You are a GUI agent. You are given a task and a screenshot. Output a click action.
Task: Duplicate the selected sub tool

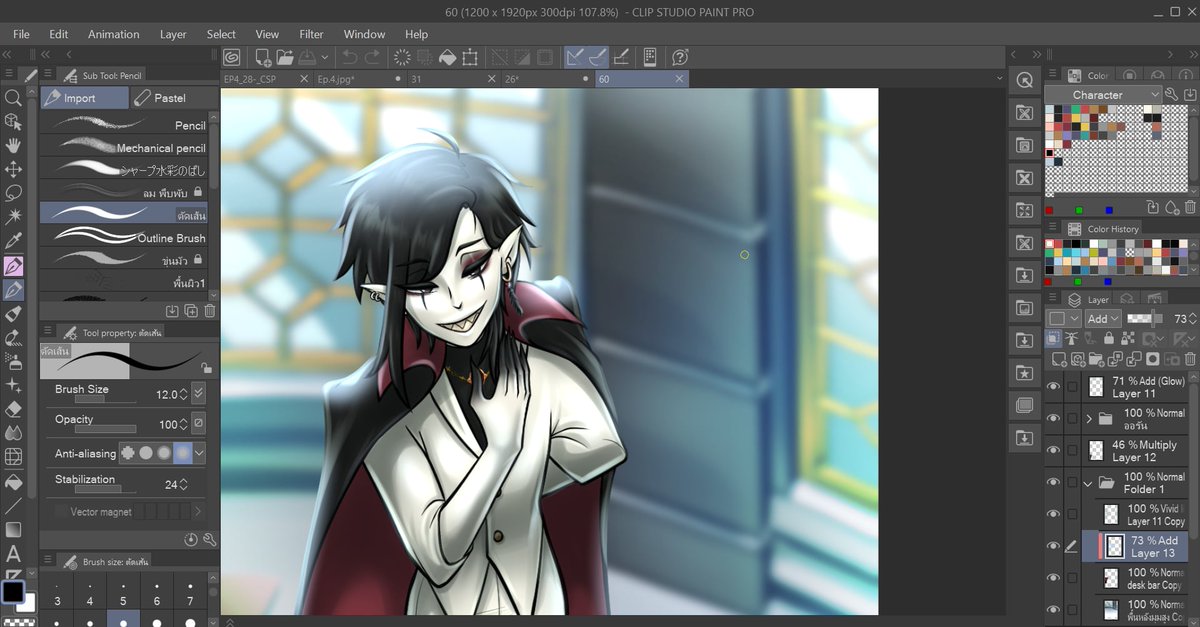191,312
